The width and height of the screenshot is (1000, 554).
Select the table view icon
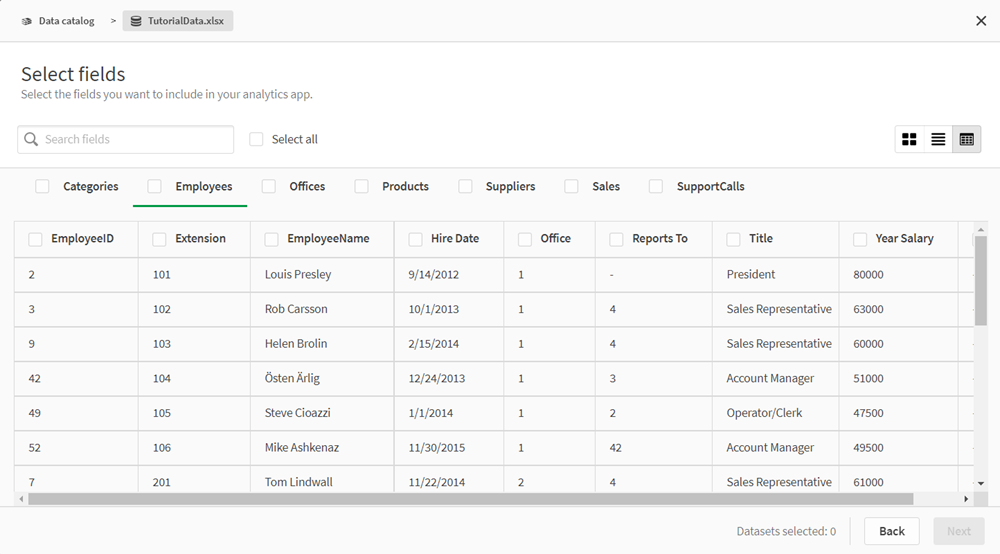(x=966, y=140)
